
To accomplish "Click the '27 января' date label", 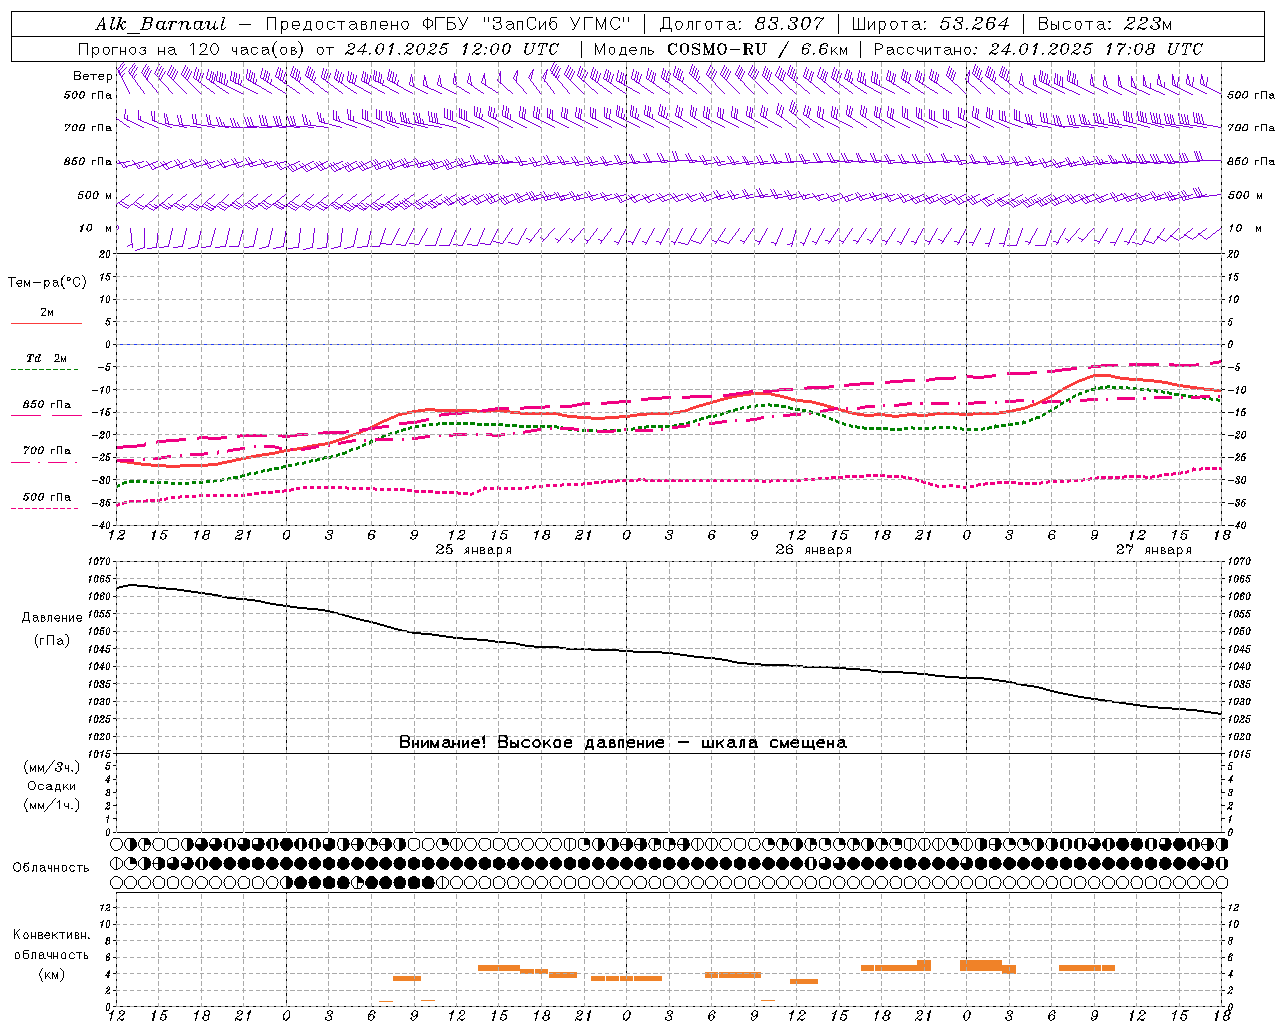I will coord(1154,550).
